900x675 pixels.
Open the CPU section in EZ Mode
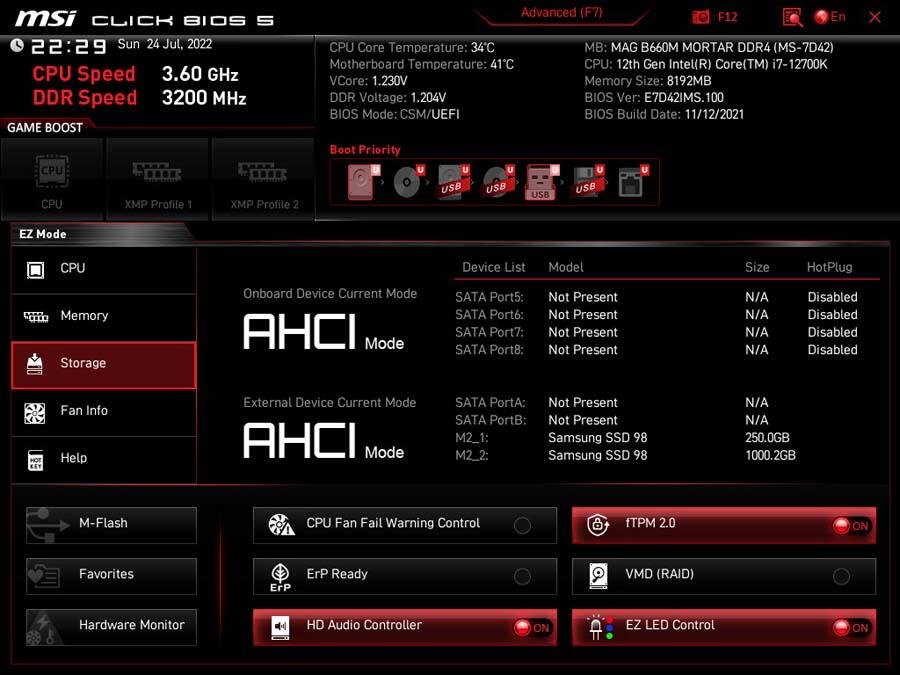104,269
